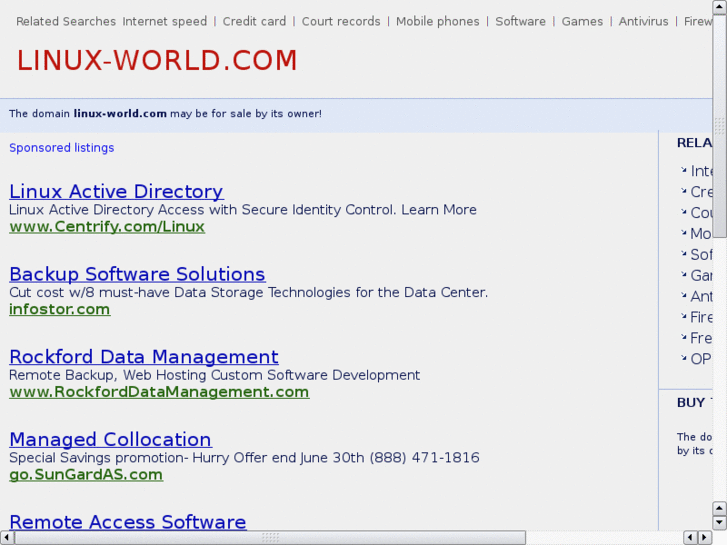Click the arrow bullet beside the 'Gar' sidebar entry
Viewport: 727px width, 545px height.
684,275
